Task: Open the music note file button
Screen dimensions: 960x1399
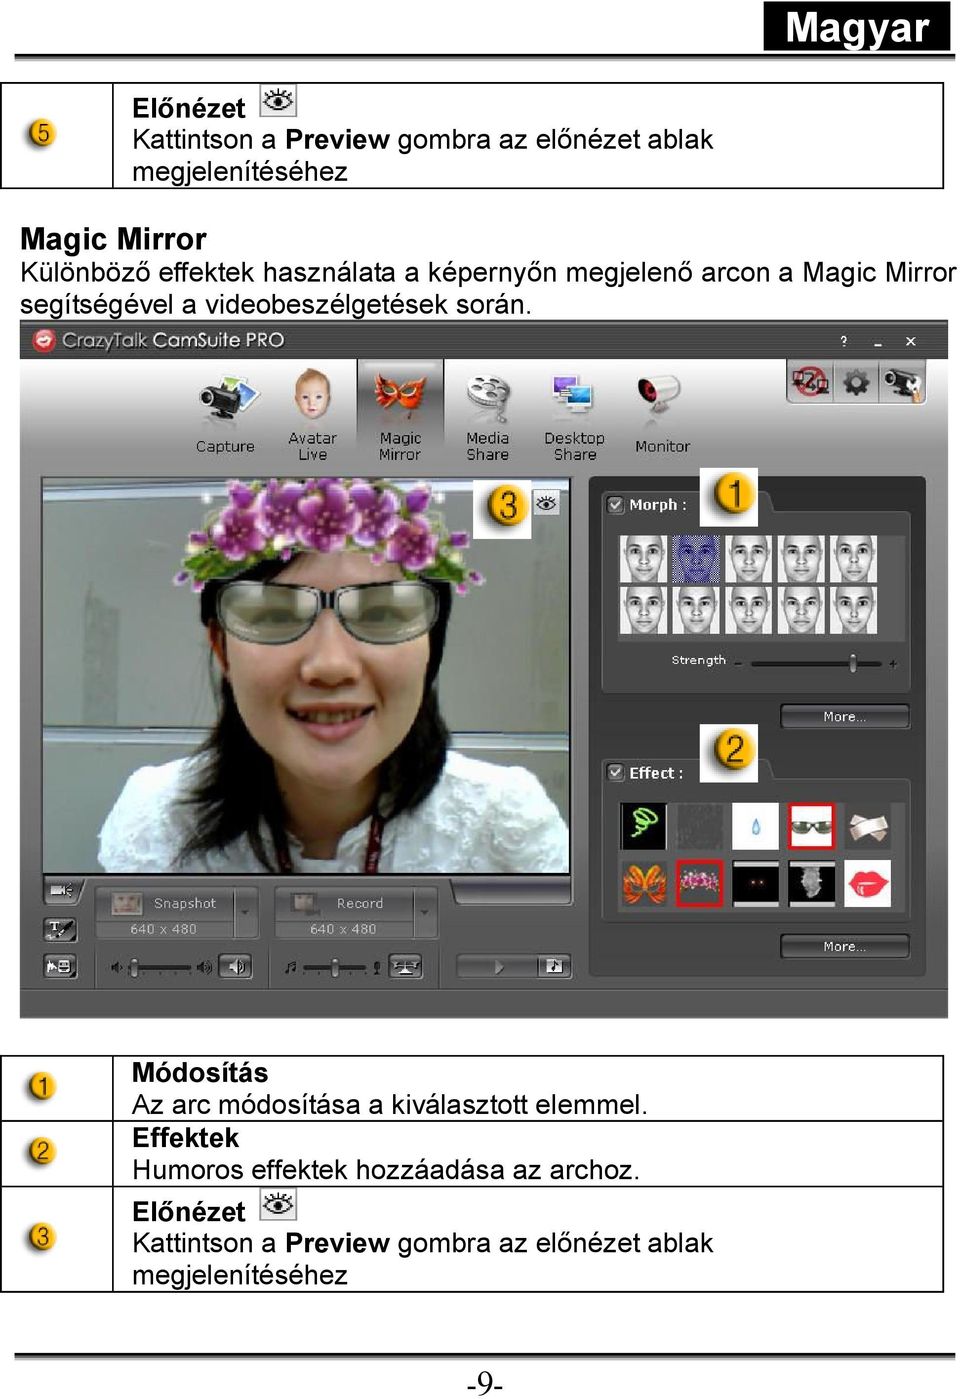Action: pos(554,966)
